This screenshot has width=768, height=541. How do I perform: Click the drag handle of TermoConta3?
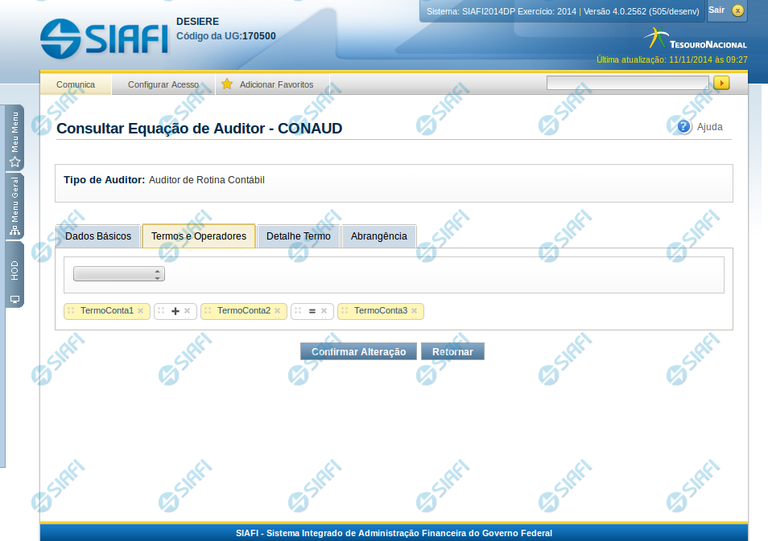[344, 310]
